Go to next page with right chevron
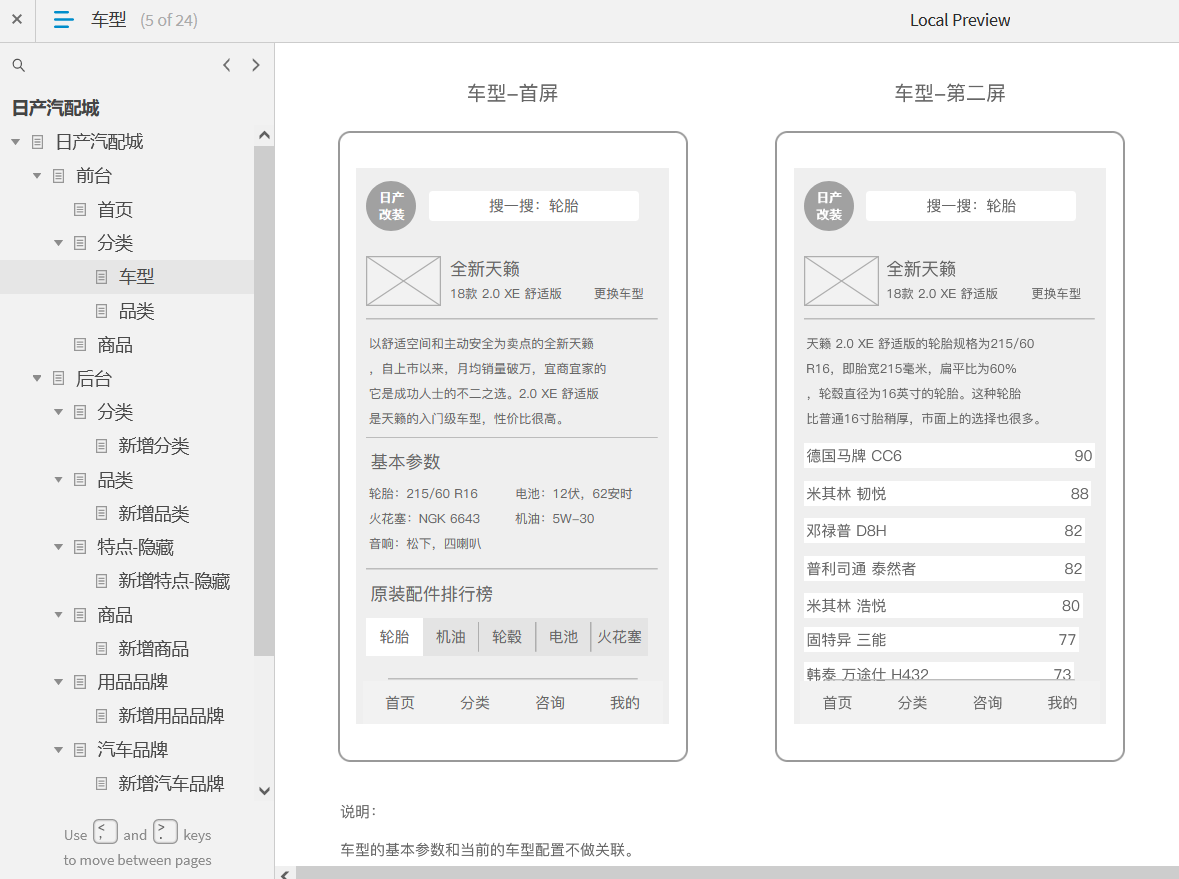This screenshot has height=879, width=1179. click(x=256, y=65)
